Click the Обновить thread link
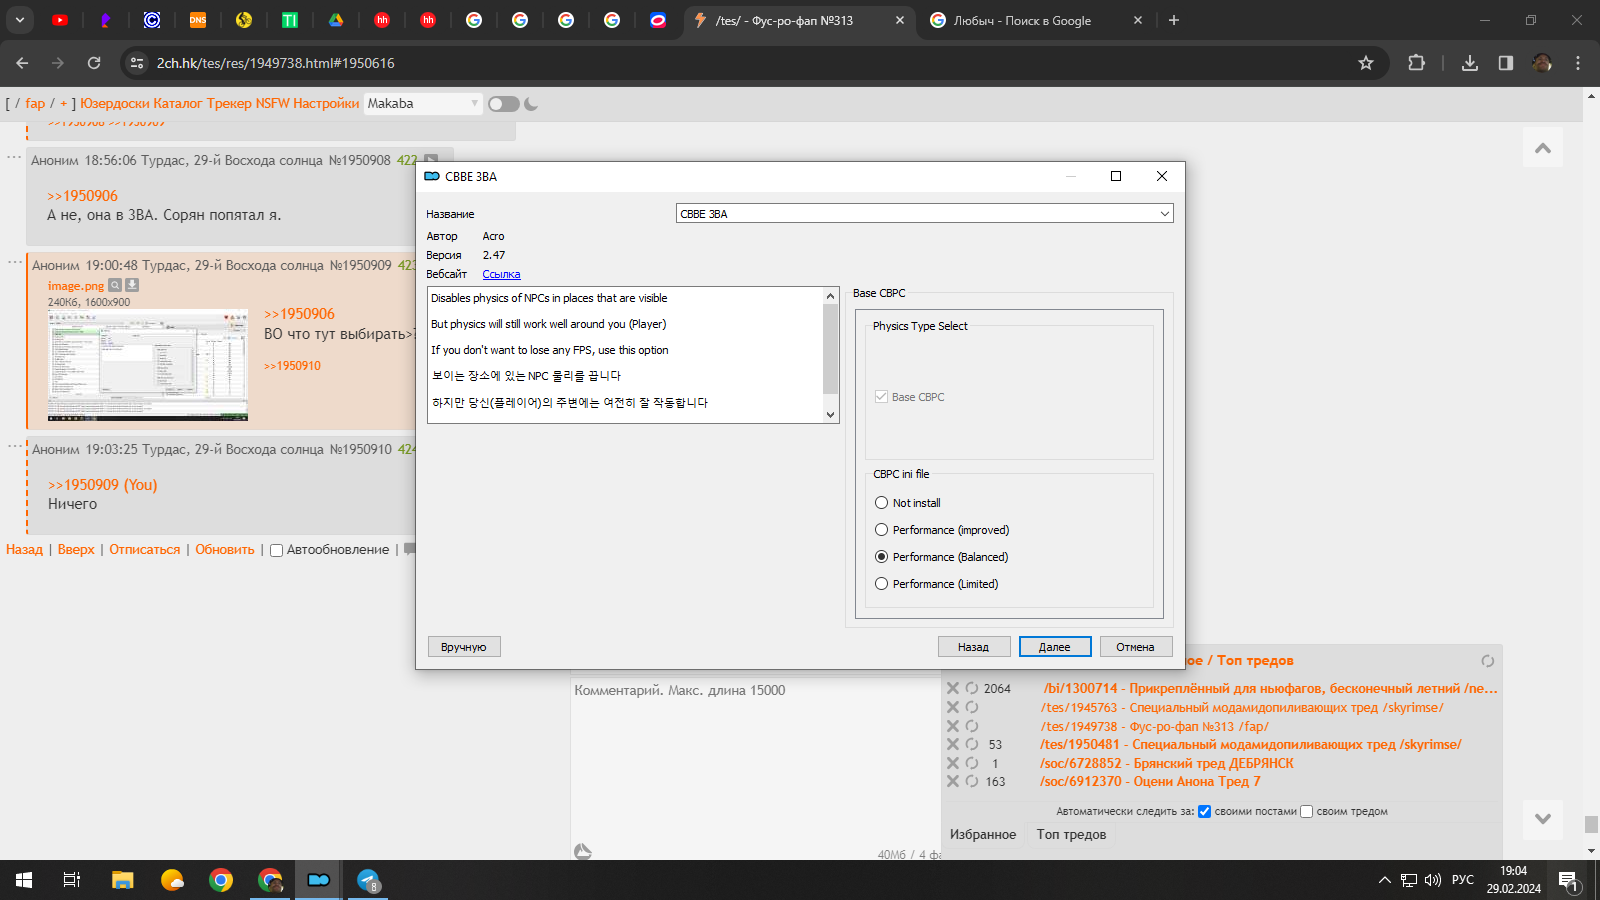The width and height of the screenshot is (1600, 900). point(225,550)
